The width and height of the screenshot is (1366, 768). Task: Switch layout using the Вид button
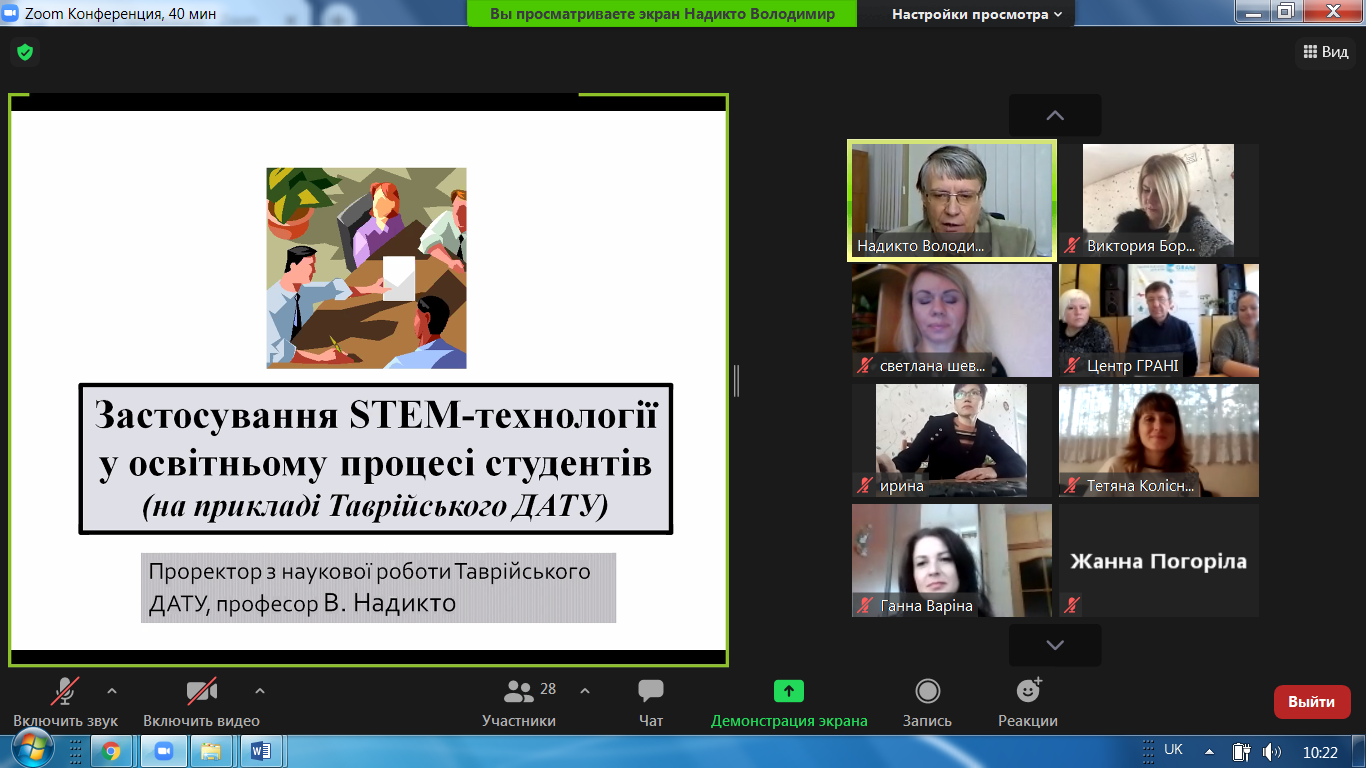pyautogui.click(x=1326, y=52)
